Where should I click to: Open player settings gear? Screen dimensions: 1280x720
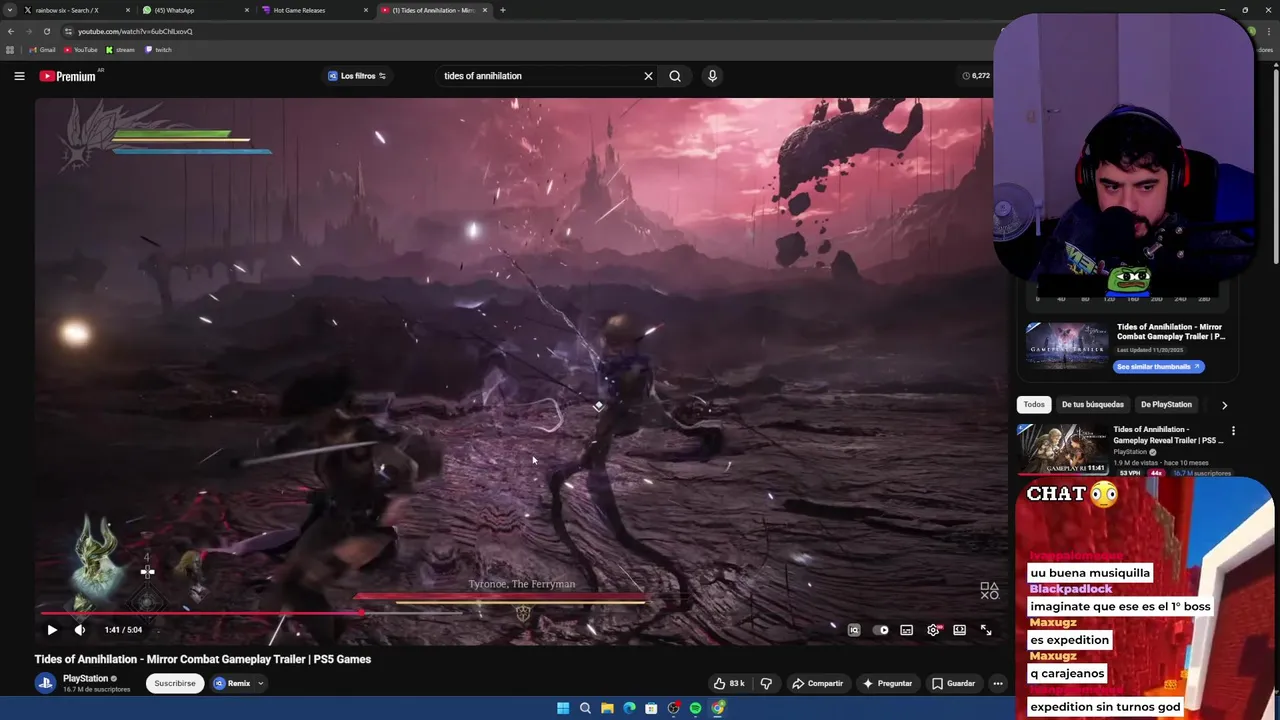pyautogui.click(x=933, y=630)
